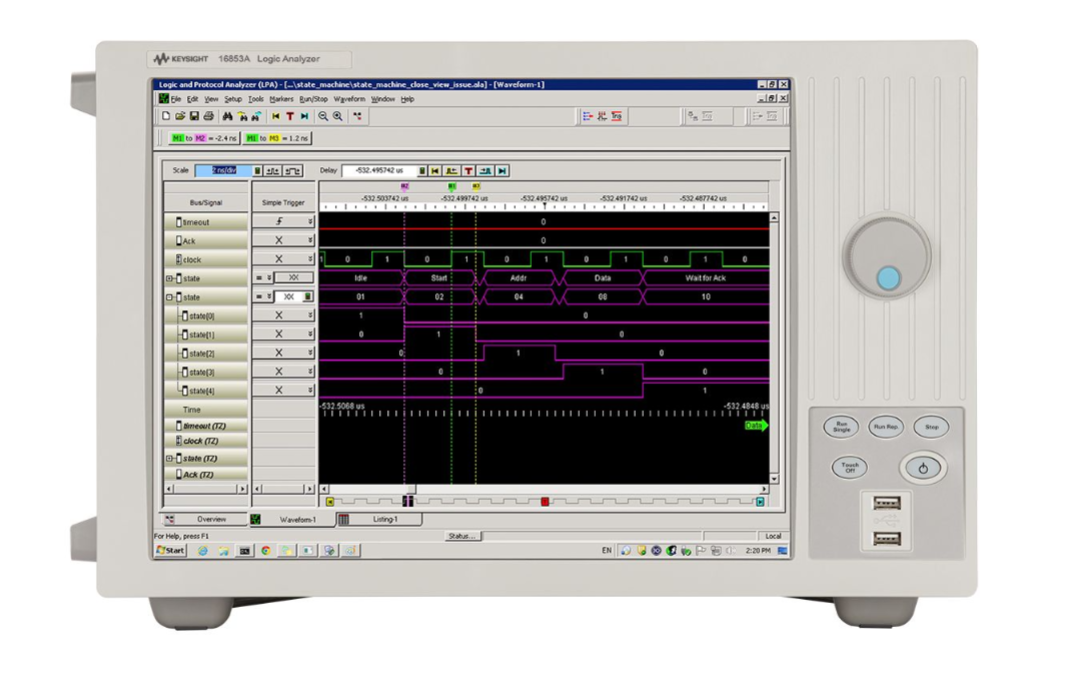Open a saved file with the Open folder icon
The height and width of the screenshot is (694, 1075).
(x=182, y=115)
